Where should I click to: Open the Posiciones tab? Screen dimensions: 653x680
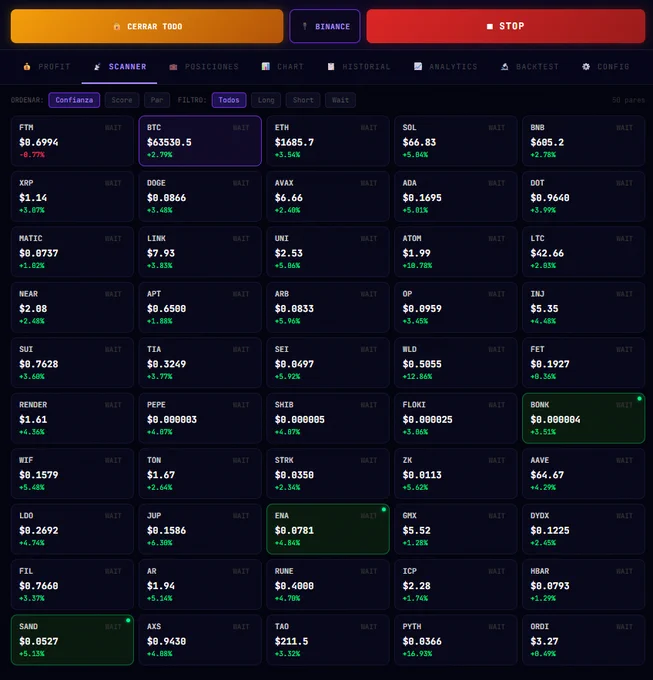click(x=204, y=67)
